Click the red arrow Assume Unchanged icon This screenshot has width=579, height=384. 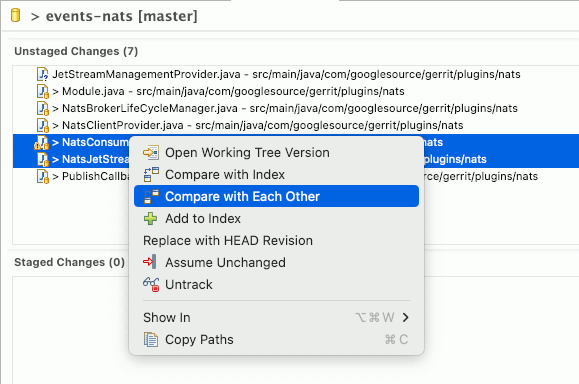pyautogui.click(x=150, y=262)
